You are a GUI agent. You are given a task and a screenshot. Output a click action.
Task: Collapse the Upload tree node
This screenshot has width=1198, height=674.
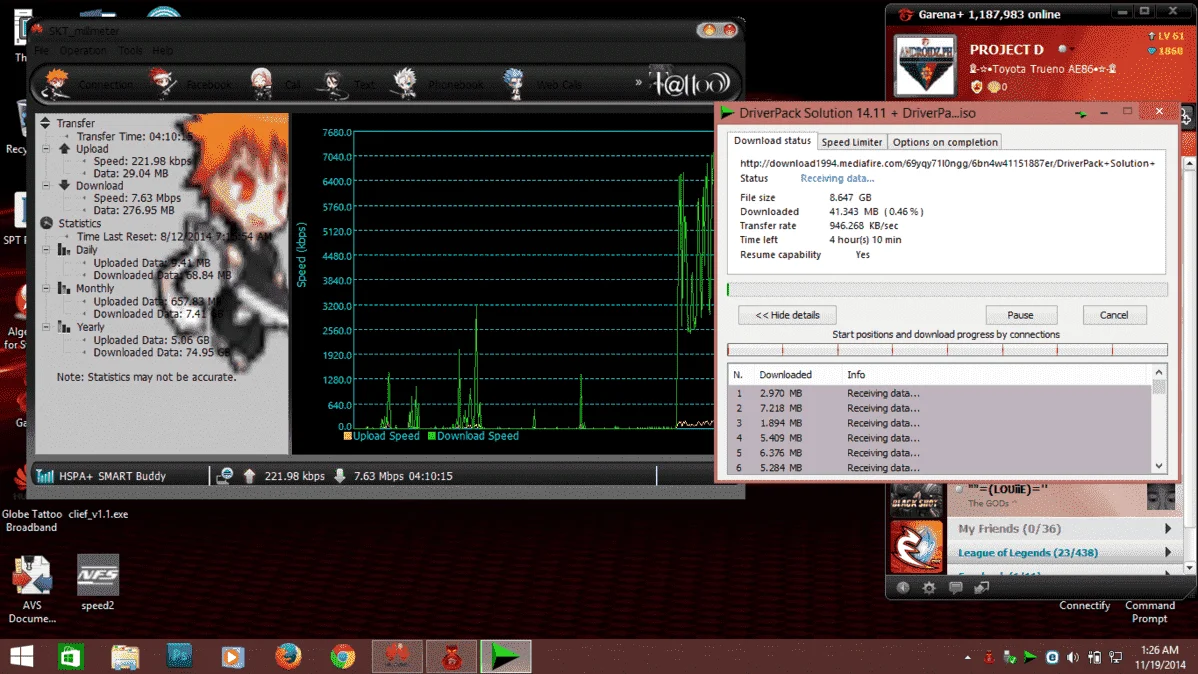[47, 149]
